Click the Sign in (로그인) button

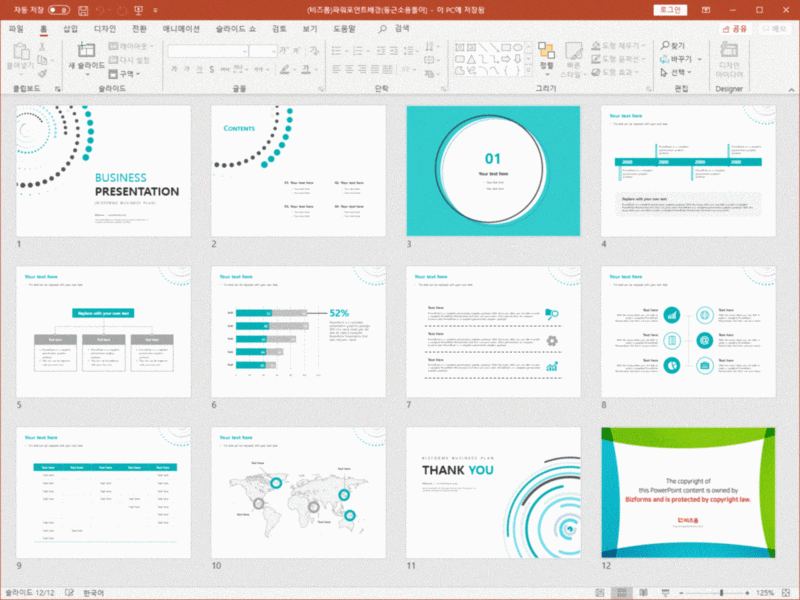point(670,10)
